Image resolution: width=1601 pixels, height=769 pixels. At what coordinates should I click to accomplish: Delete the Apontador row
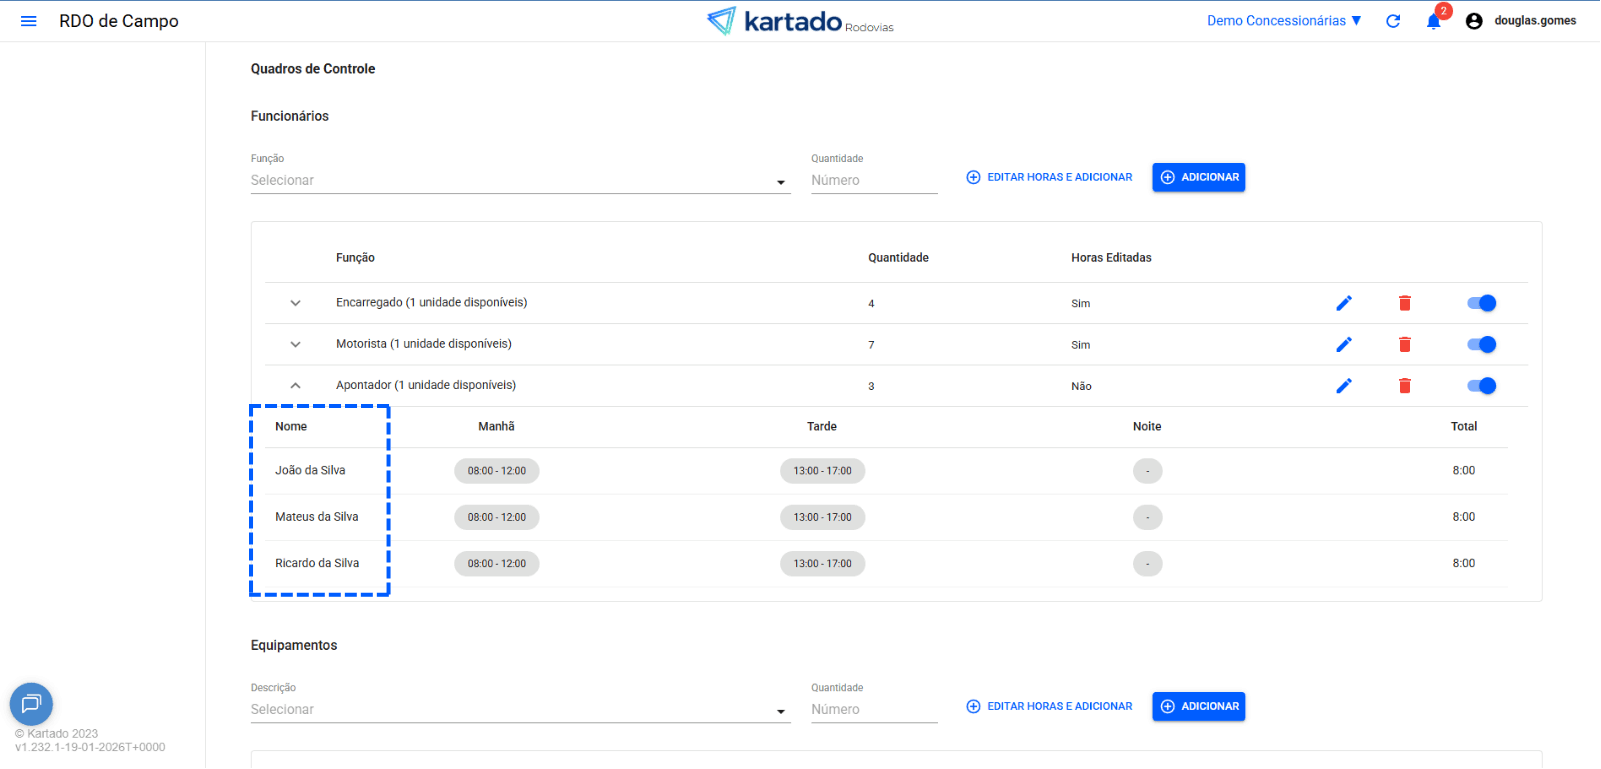pos(1404,386)
